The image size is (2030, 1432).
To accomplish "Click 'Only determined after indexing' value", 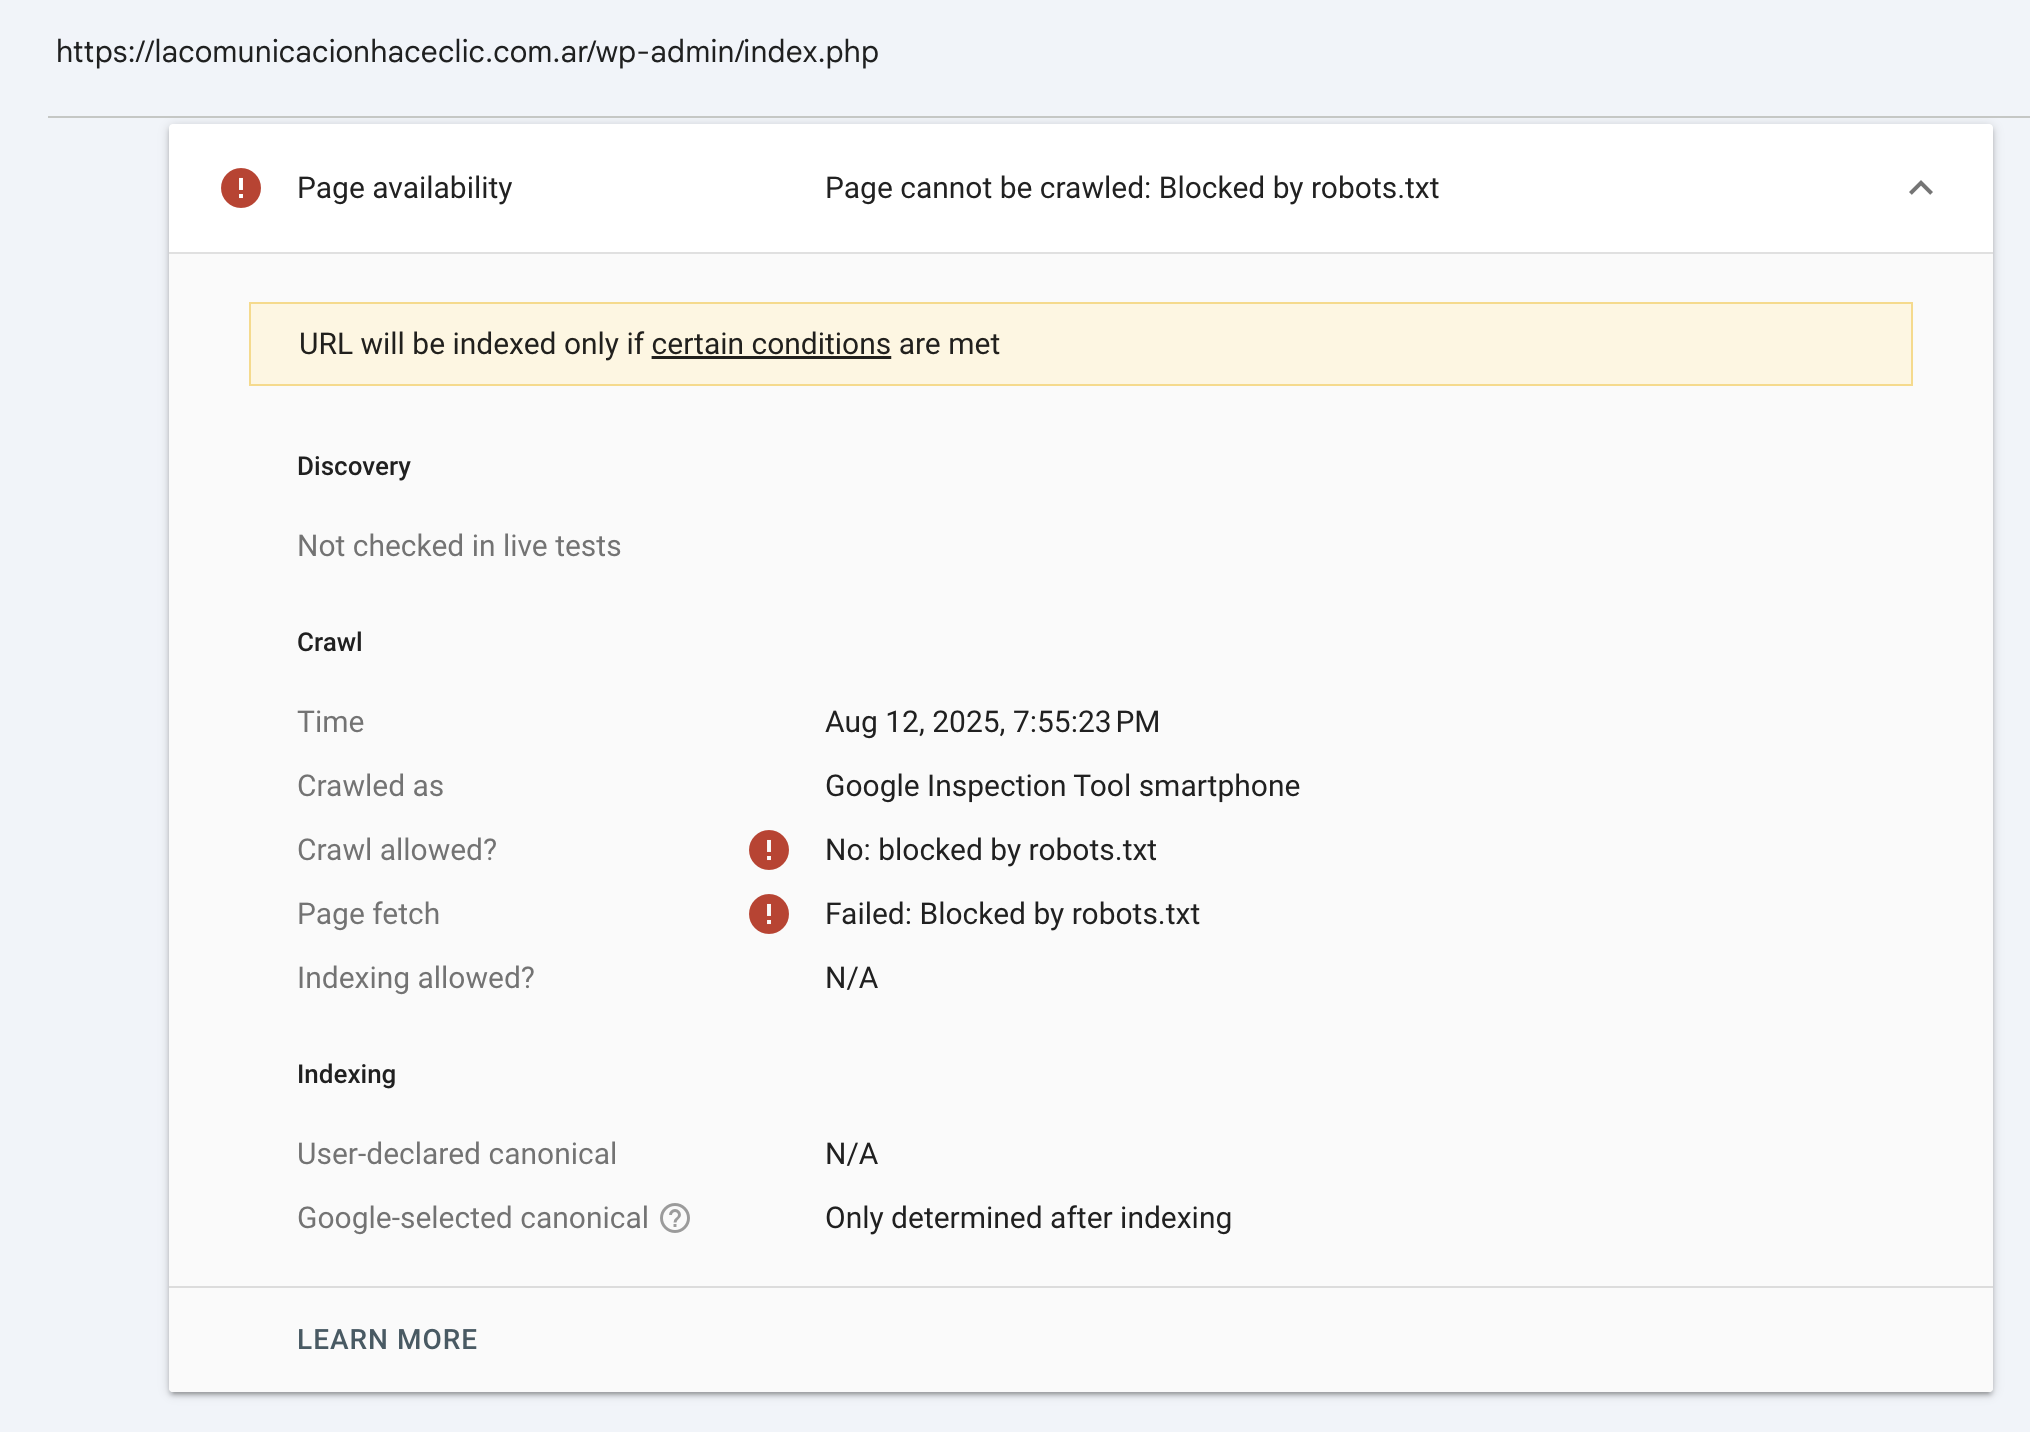I will click(1028, 1218).
